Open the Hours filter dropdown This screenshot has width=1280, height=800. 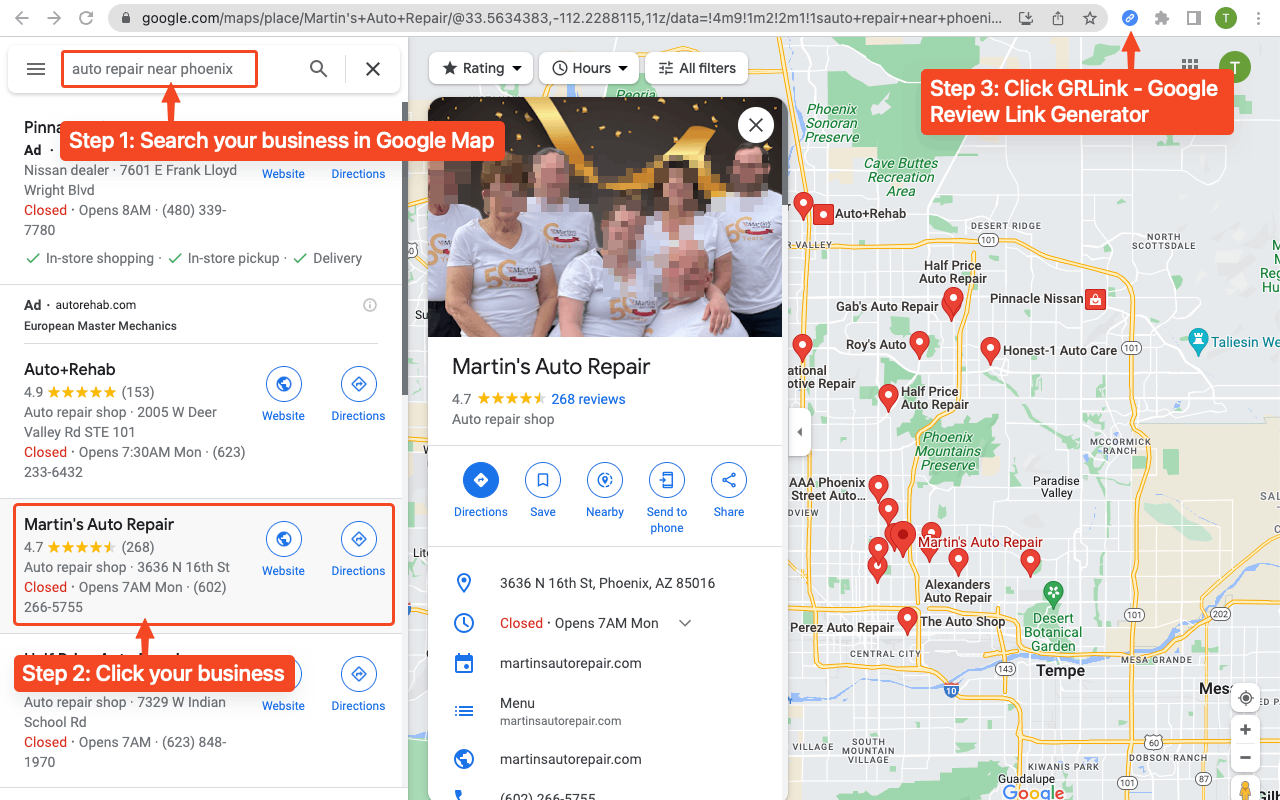pyautogui.click(x=589, y=68)
